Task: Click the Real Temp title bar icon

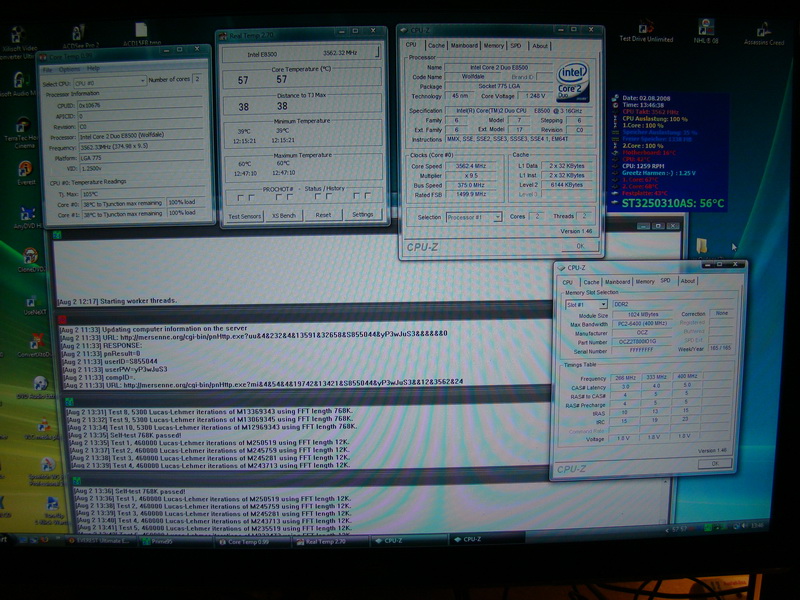Action: [x=223, y=36]
